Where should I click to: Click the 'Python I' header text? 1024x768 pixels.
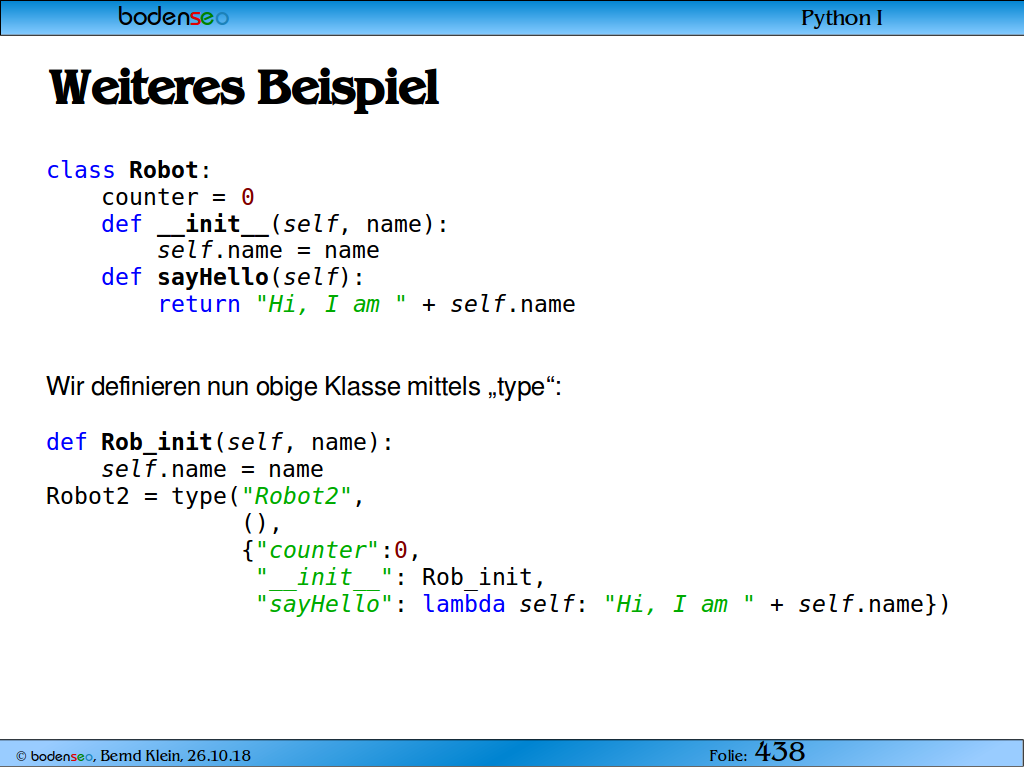[x=841, y=18]
